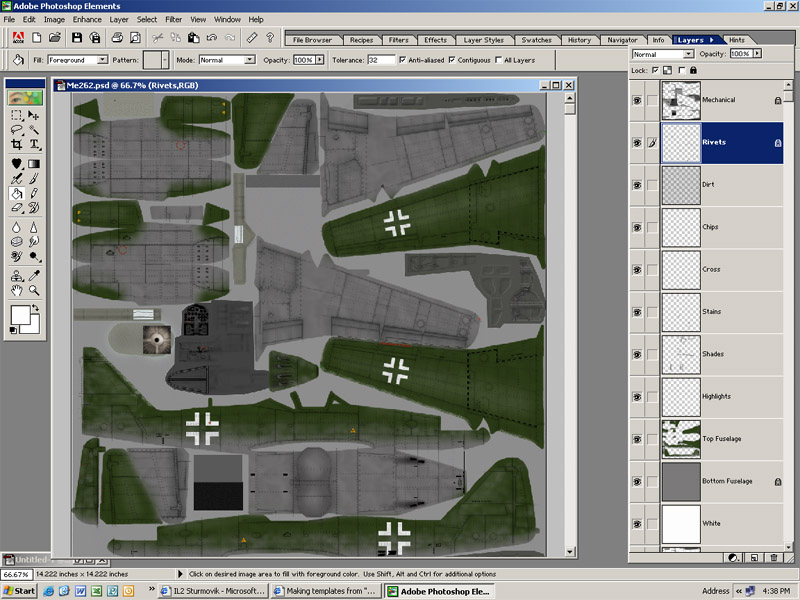Viewport: 800px width, 600px height.
Task: Enable the All Layers checkbox
Action: tap(498, 60)
